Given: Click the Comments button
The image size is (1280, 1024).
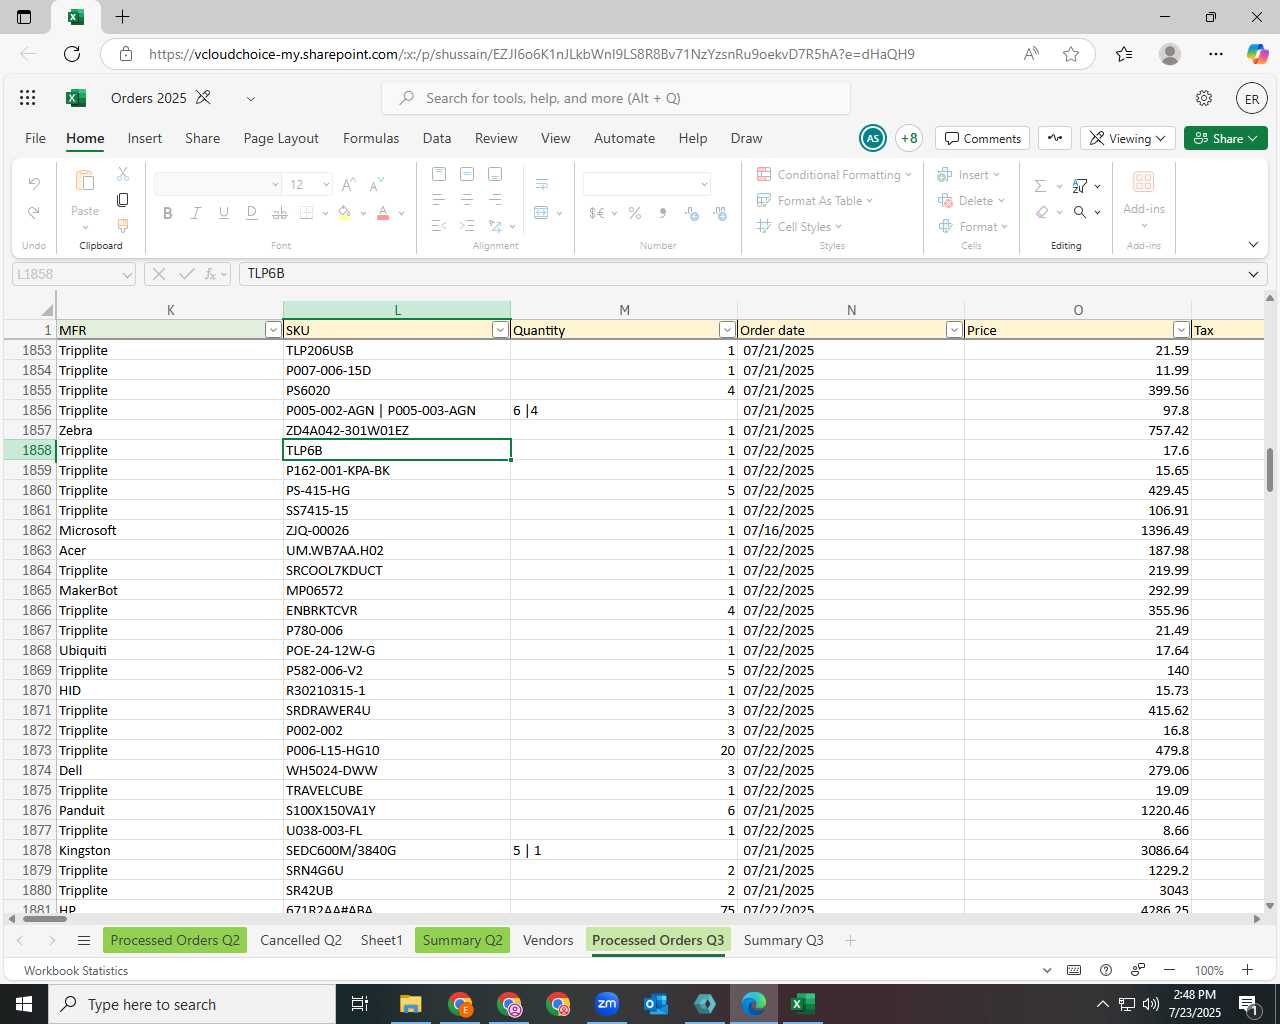Looking at the screenshot, I should click(983, 138).
